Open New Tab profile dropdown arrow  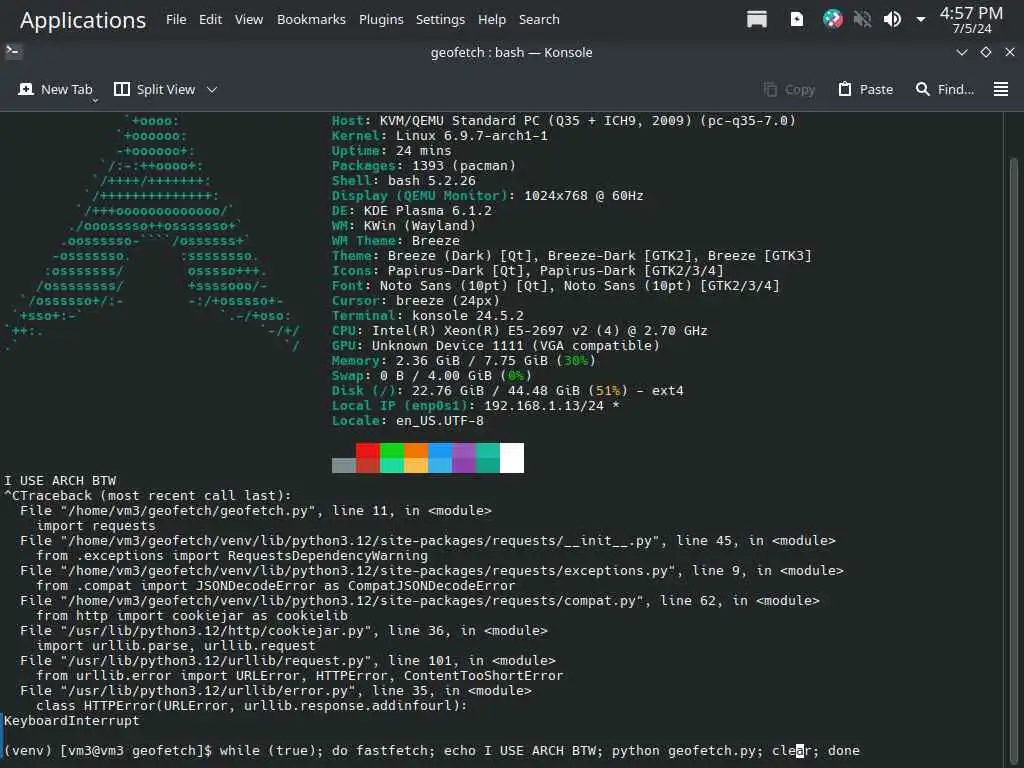pos(95,100)
